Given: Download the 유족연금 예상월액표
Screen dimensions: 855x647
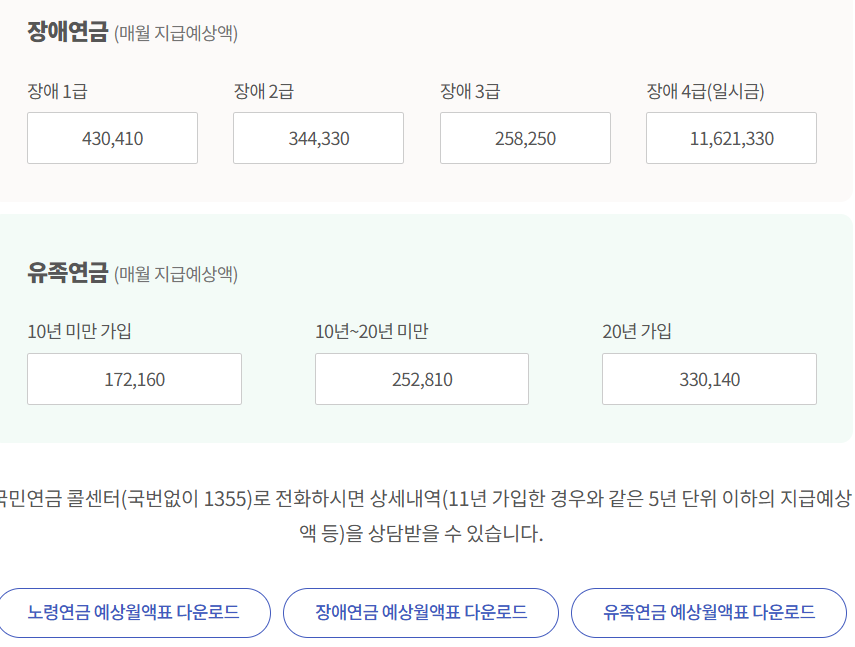Looking at the screenshot, I should tap(709, 613).
